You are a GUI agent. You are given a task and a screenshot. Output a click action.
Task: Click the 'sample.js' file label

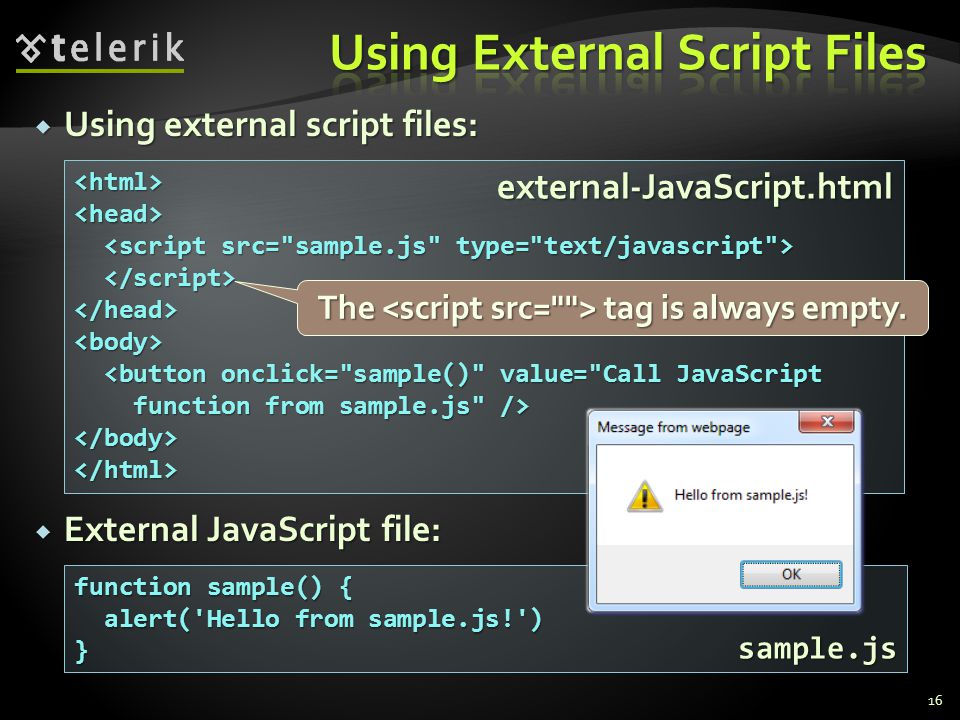point(817,649)
